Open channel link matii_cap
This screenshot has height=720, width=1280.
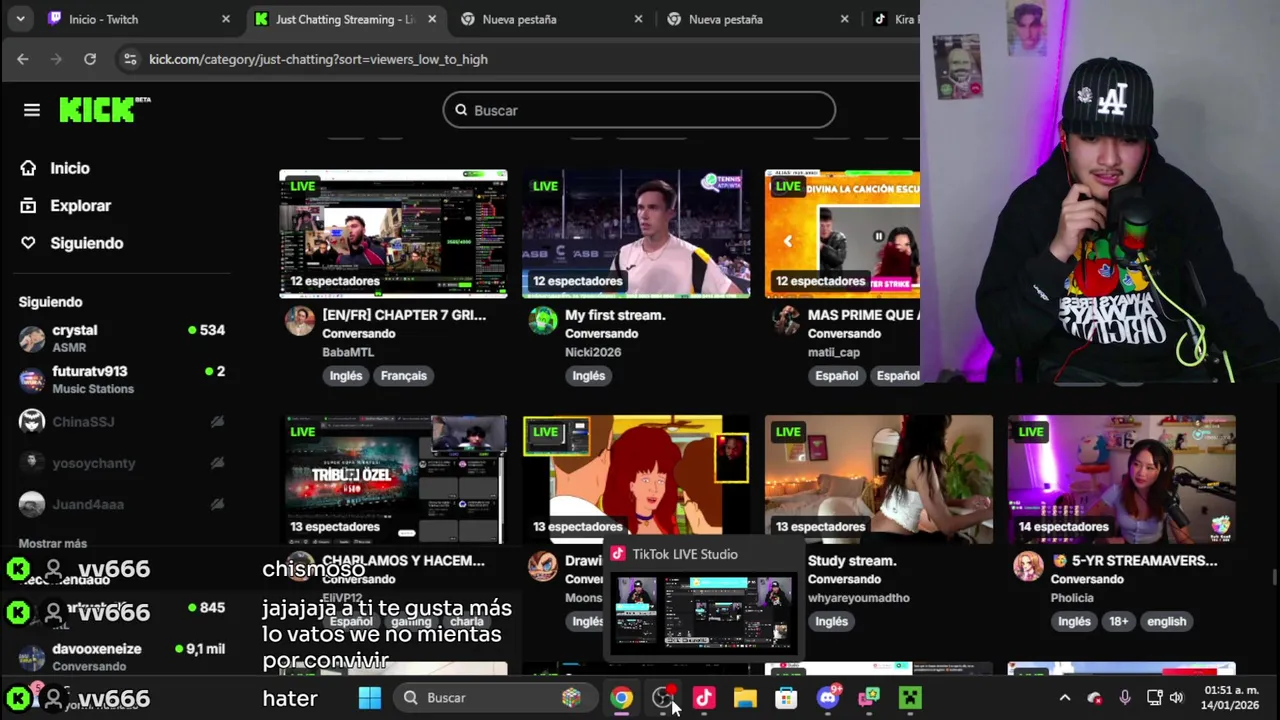click(834, 352)
